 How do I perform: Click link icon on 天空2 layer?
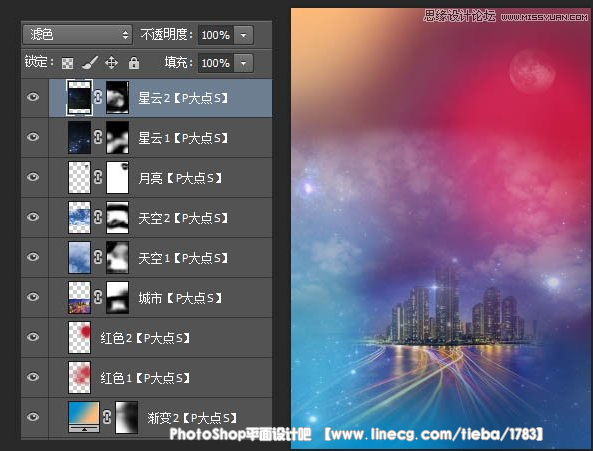tap(98, 217)
